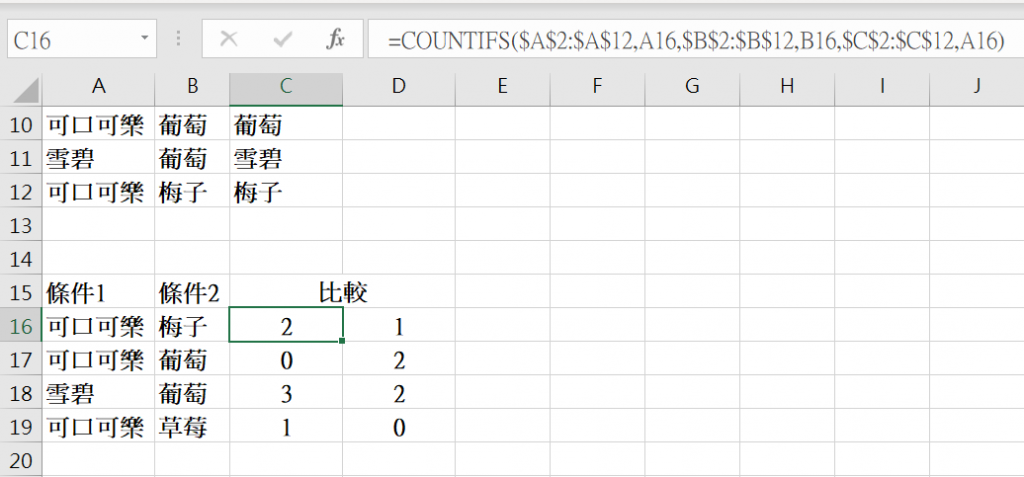Screen dimensions: 1024x477
Task: Select row 13 header
Action: tap(22, 225)
